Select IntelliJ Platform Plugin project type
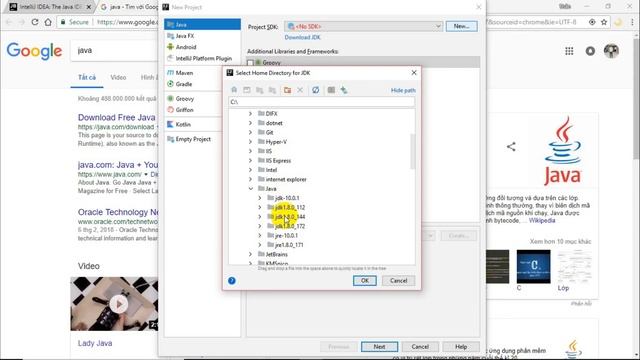Viewport: 640px width, 360px height. [x=202, y=58]
